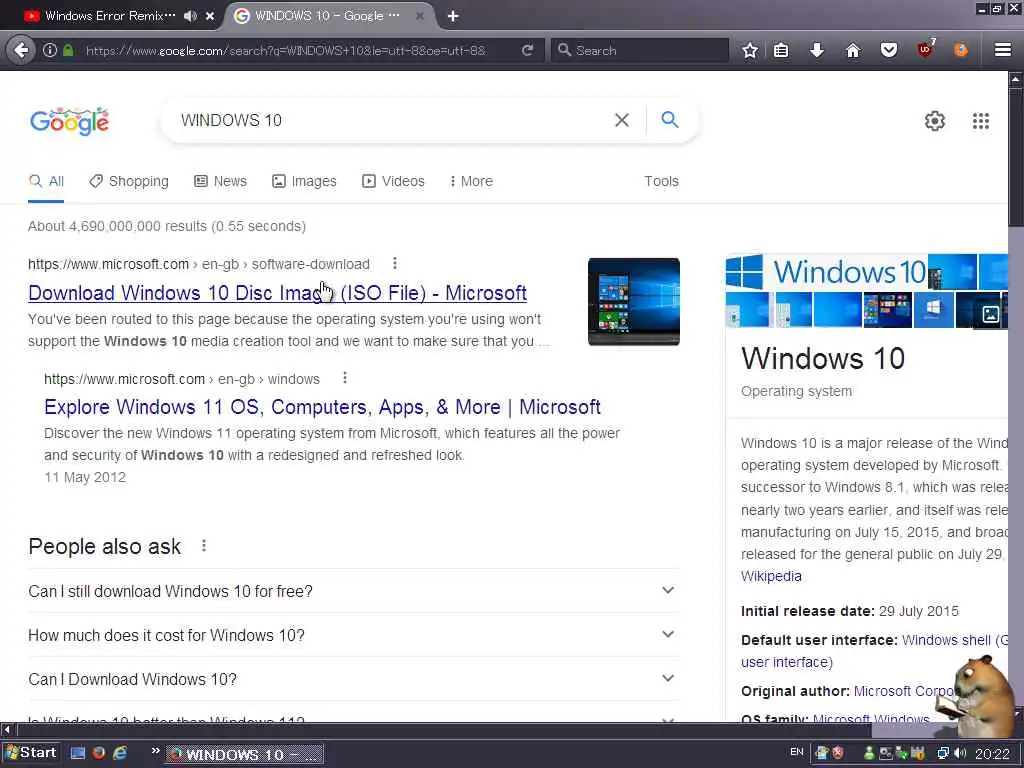
Task: Select the News results tab
Action: (x=220, y=182)
